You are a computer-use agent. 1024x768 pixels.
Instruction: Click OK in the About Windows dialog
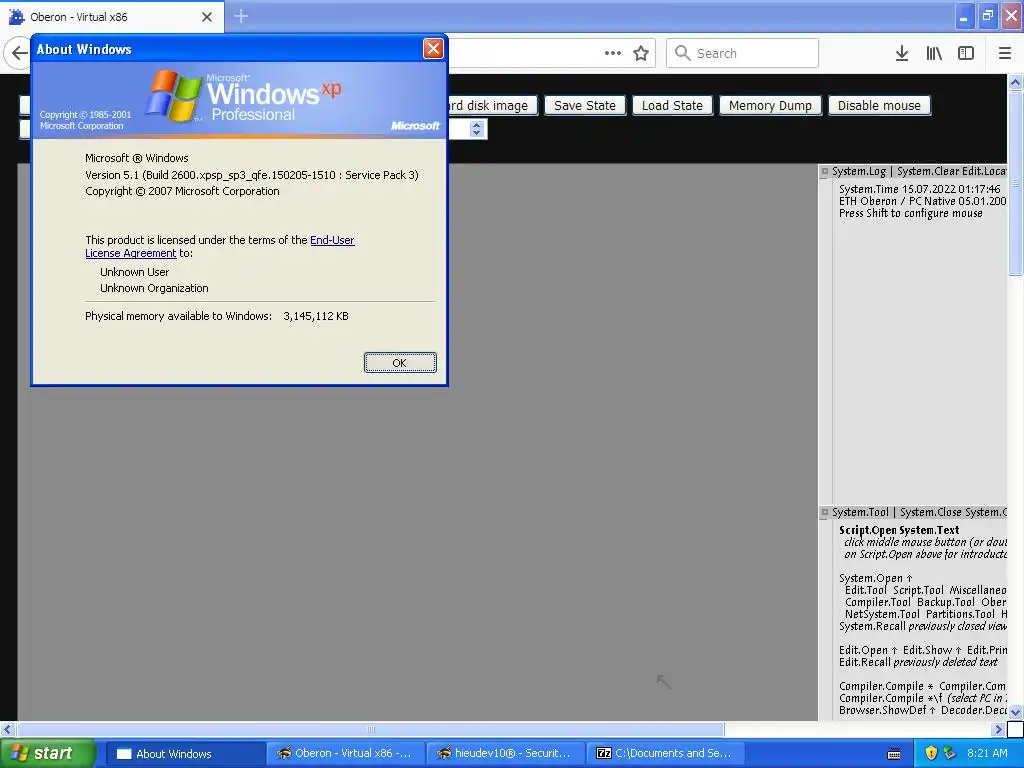coord(400,362)
